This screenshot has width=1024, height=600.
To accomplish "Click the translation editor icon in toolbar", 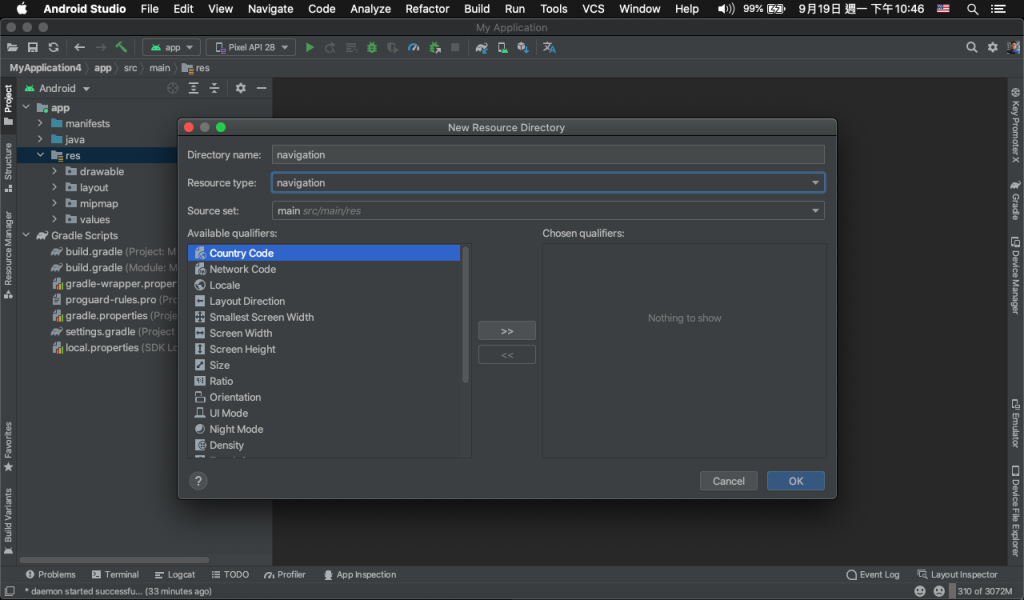I will pyautogui.click(x=549, y=48).
